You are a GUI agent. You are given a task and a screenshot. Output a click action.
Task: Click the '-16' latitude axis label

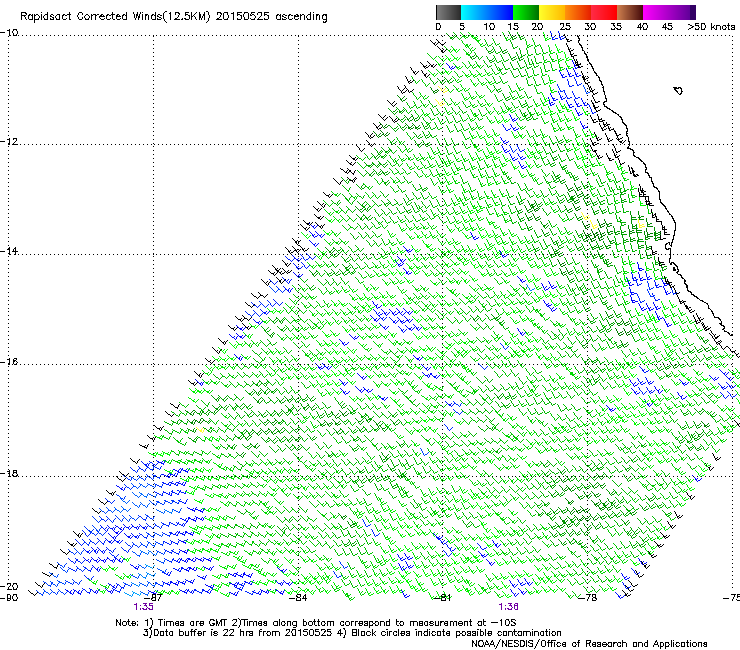[9, 362]
